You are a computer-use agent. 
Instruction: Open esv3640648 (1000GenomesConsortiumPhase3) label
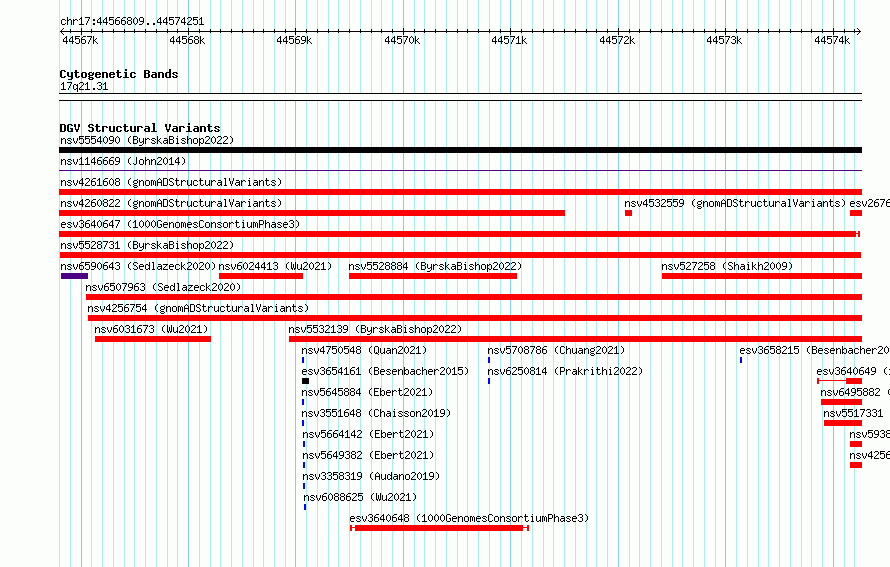469,518
